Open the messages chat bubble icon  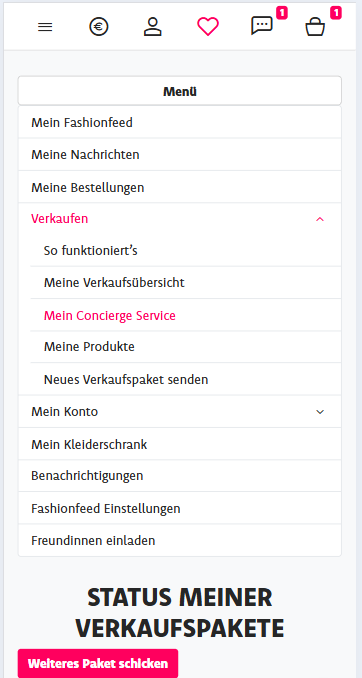262,26
